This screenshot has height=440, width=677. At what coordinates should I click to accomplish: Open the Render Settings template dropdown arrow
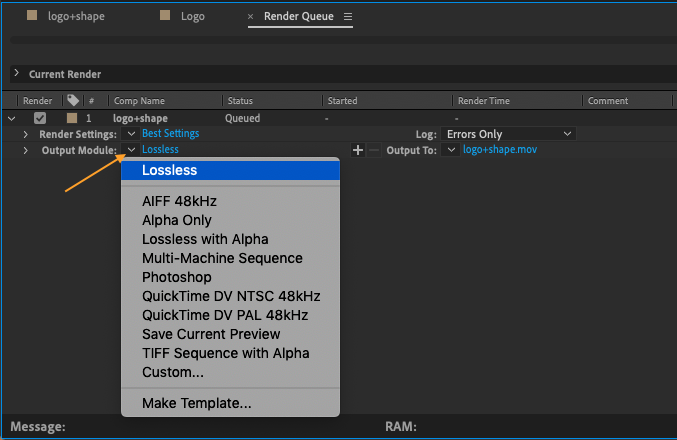[x=131, y=134]
